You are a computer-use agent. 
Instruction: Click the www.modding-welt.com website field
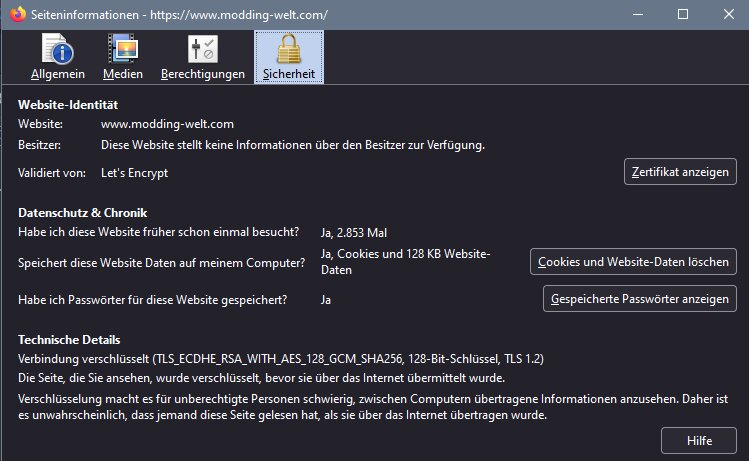[x=167, y=124]
